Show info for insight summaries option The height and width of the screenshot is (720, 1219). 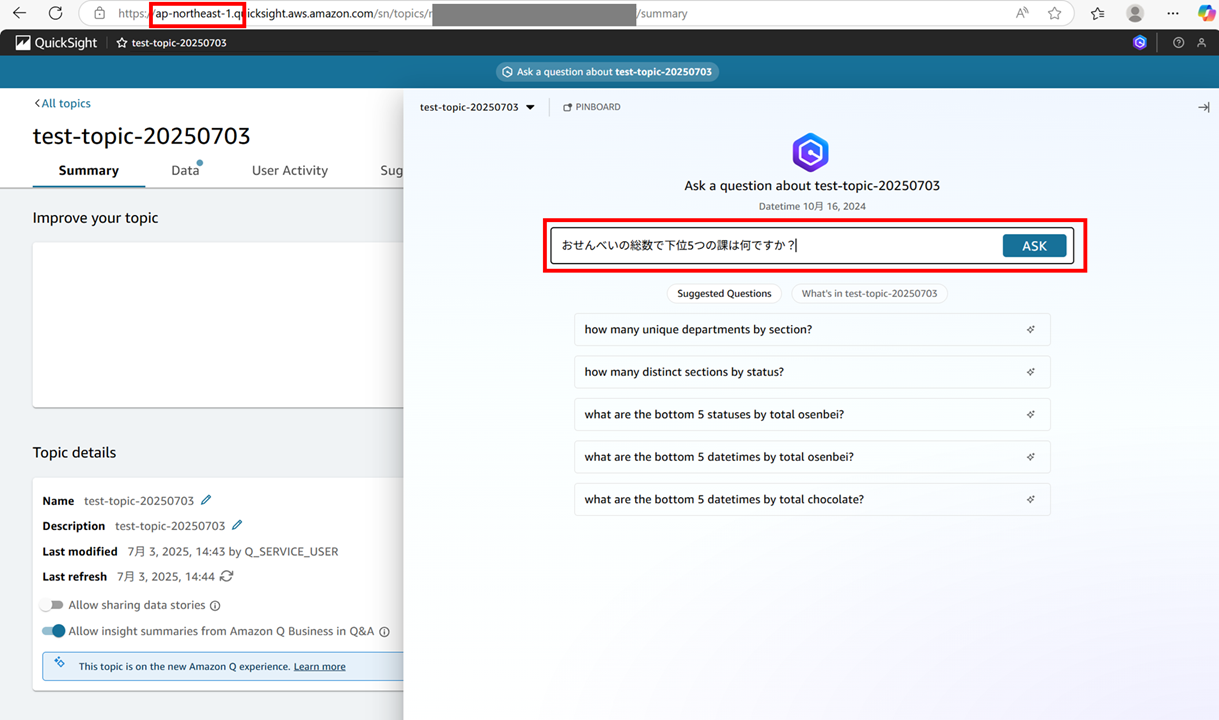click(384, 631)
